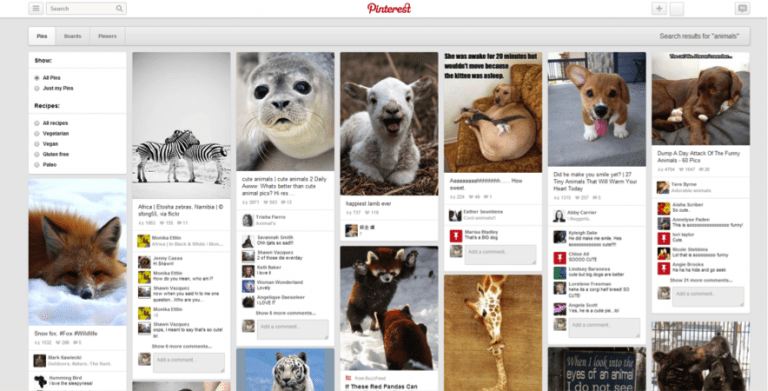The width and height of the screenshot is (768, 391).
Task: Open the notifications speech bubble icon
Action: point(742,8)
